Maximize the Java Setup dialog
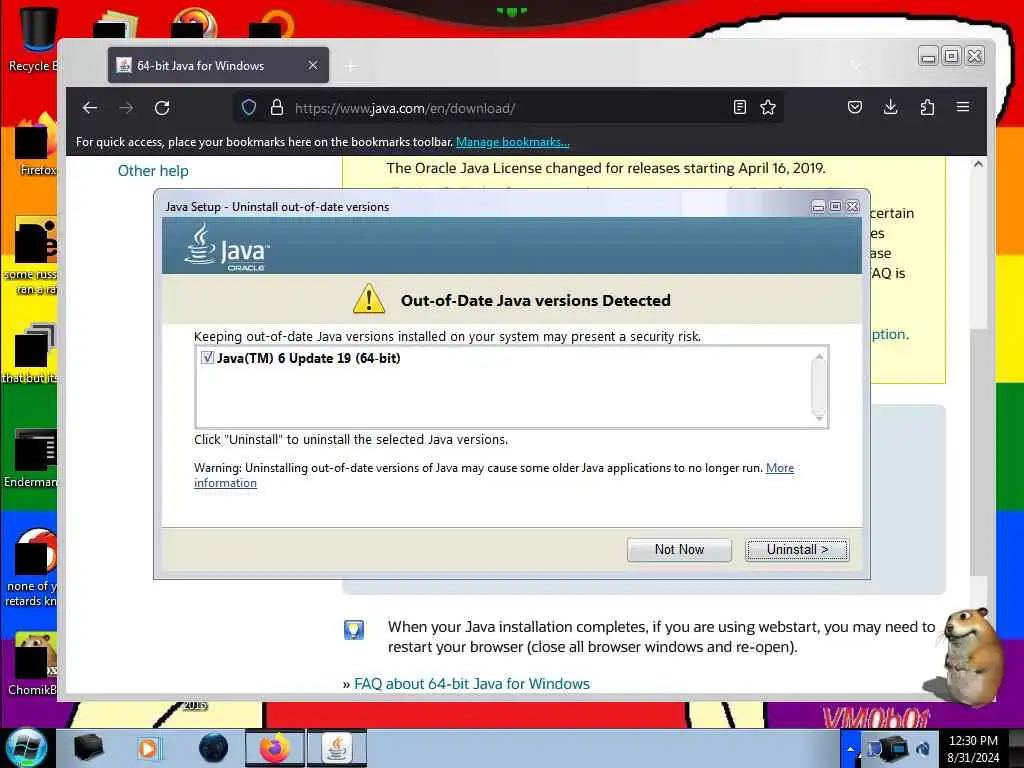This screenshot has width=1024, height=768. point(835,206)
